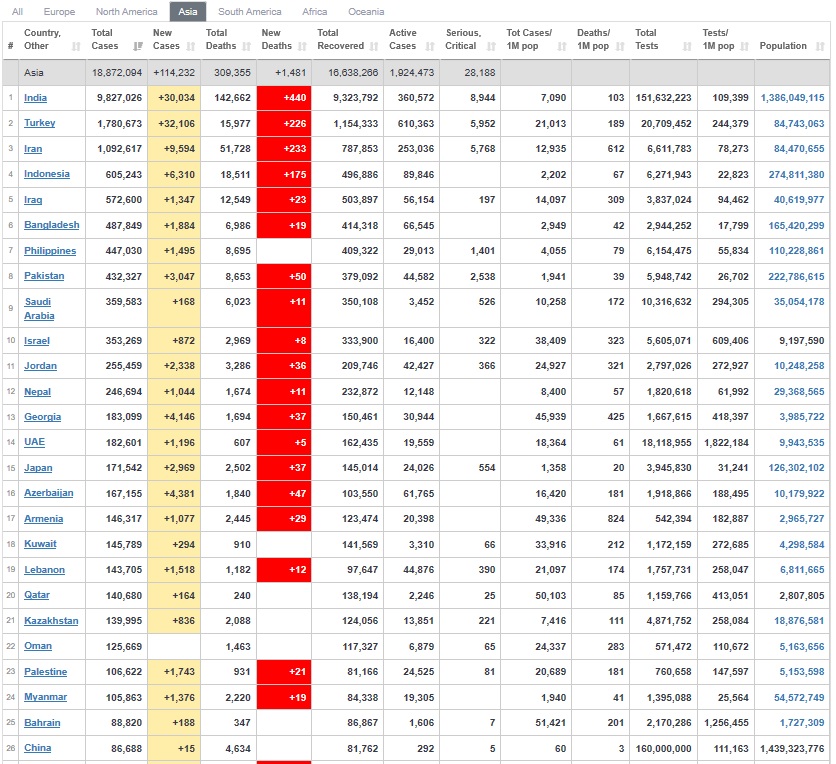Open the Myanmar country link
This screenshot has height=764, width=836.
[46, 697]
